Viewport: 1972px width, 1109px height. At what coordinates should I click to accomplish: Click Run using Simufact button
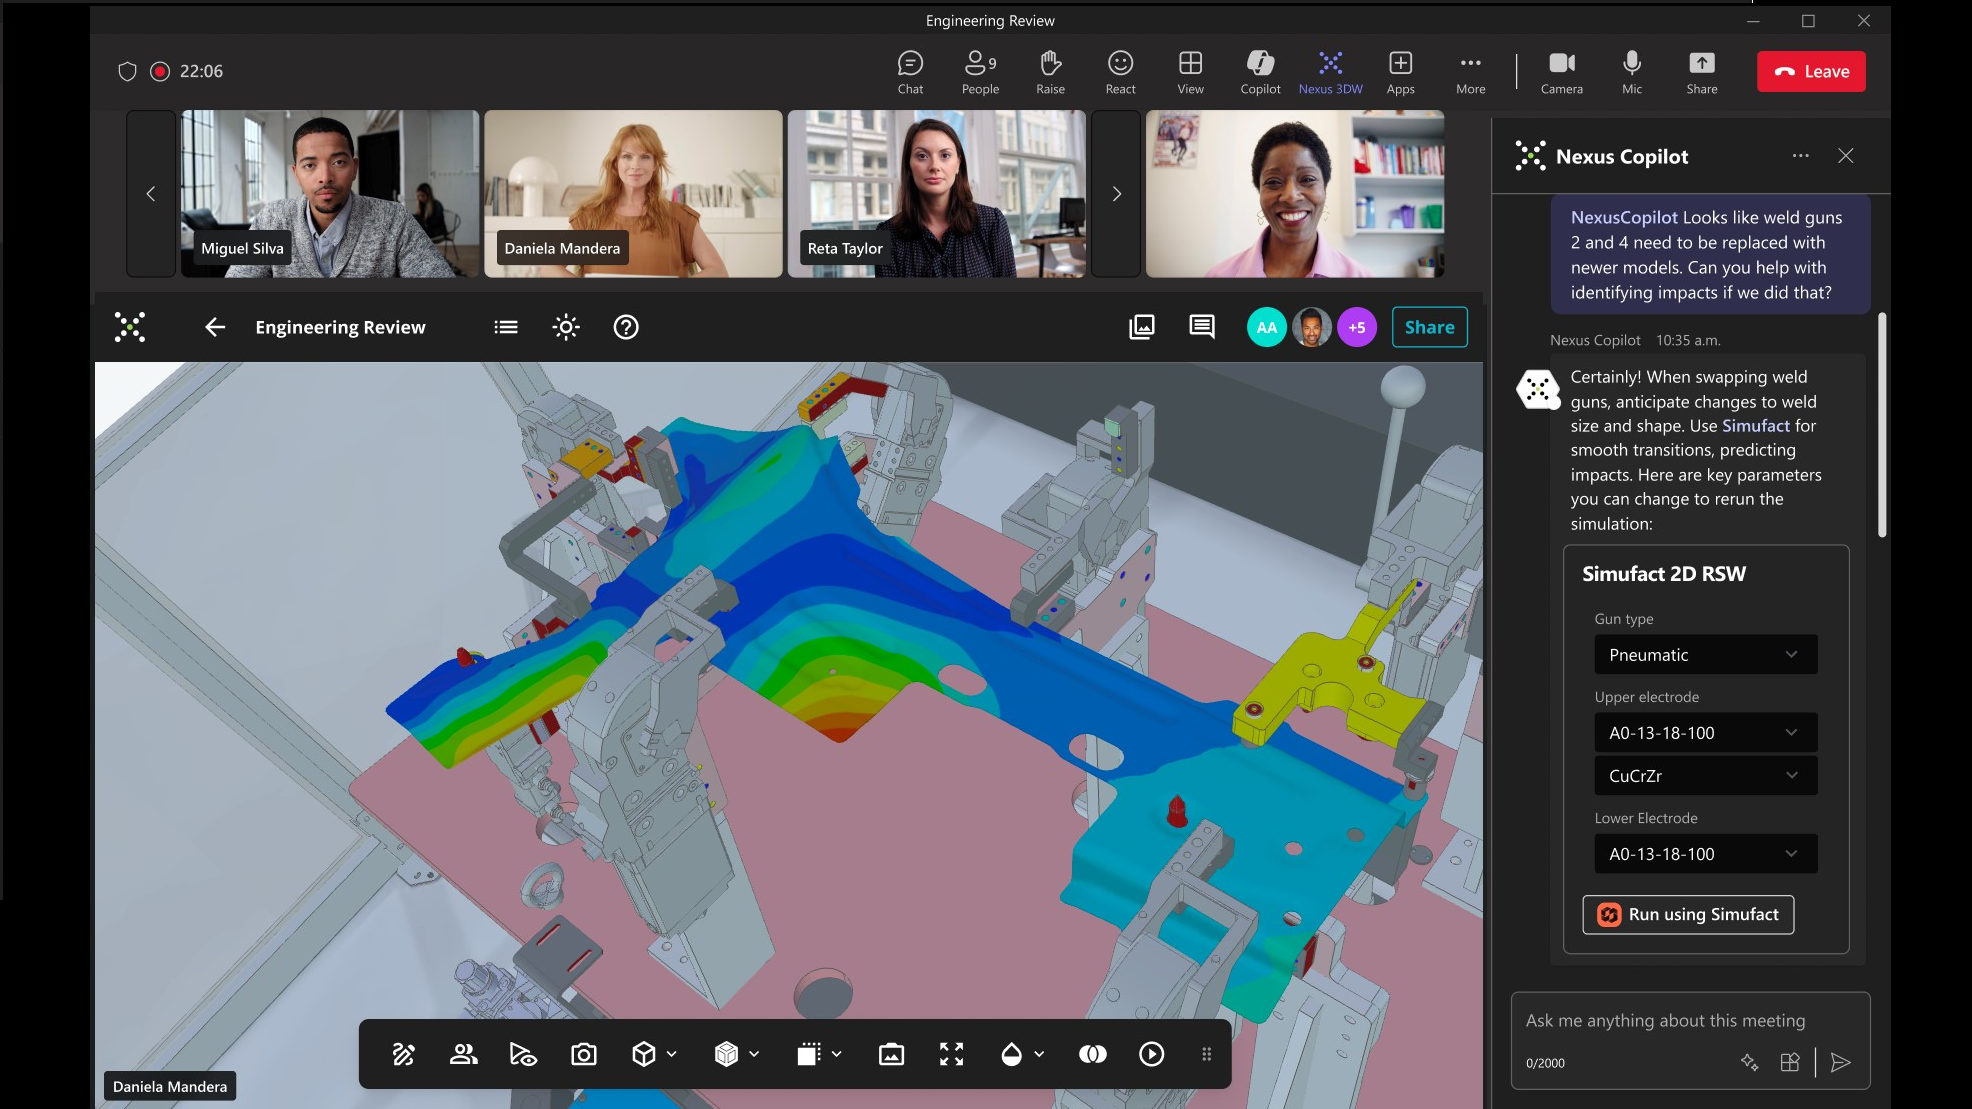[x=1688, y=915]
